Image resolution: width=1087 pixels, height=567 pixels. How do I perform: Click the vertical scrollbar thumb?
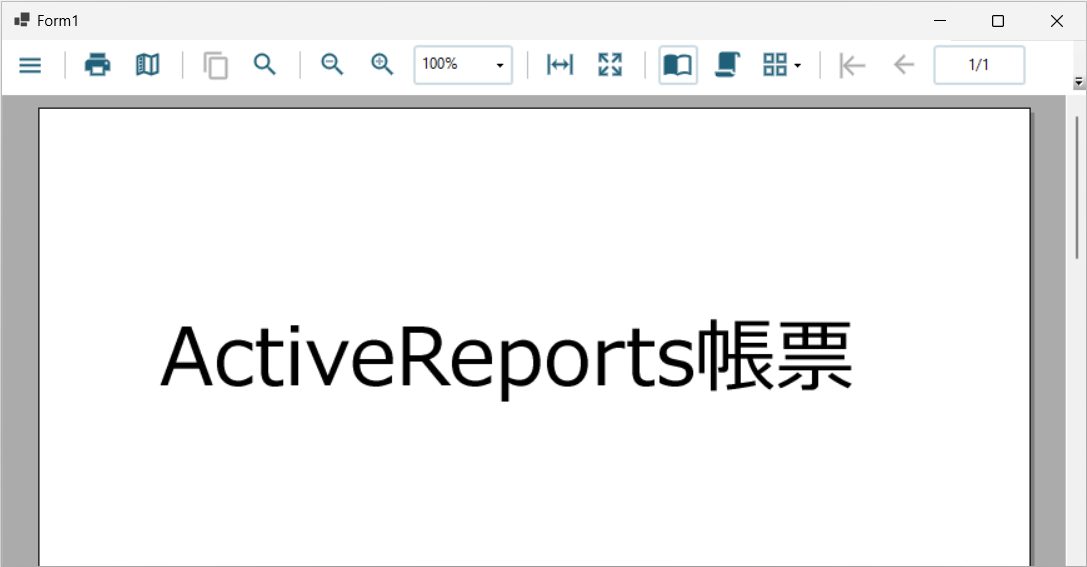pyautogui.click(x=1077, y=187)
